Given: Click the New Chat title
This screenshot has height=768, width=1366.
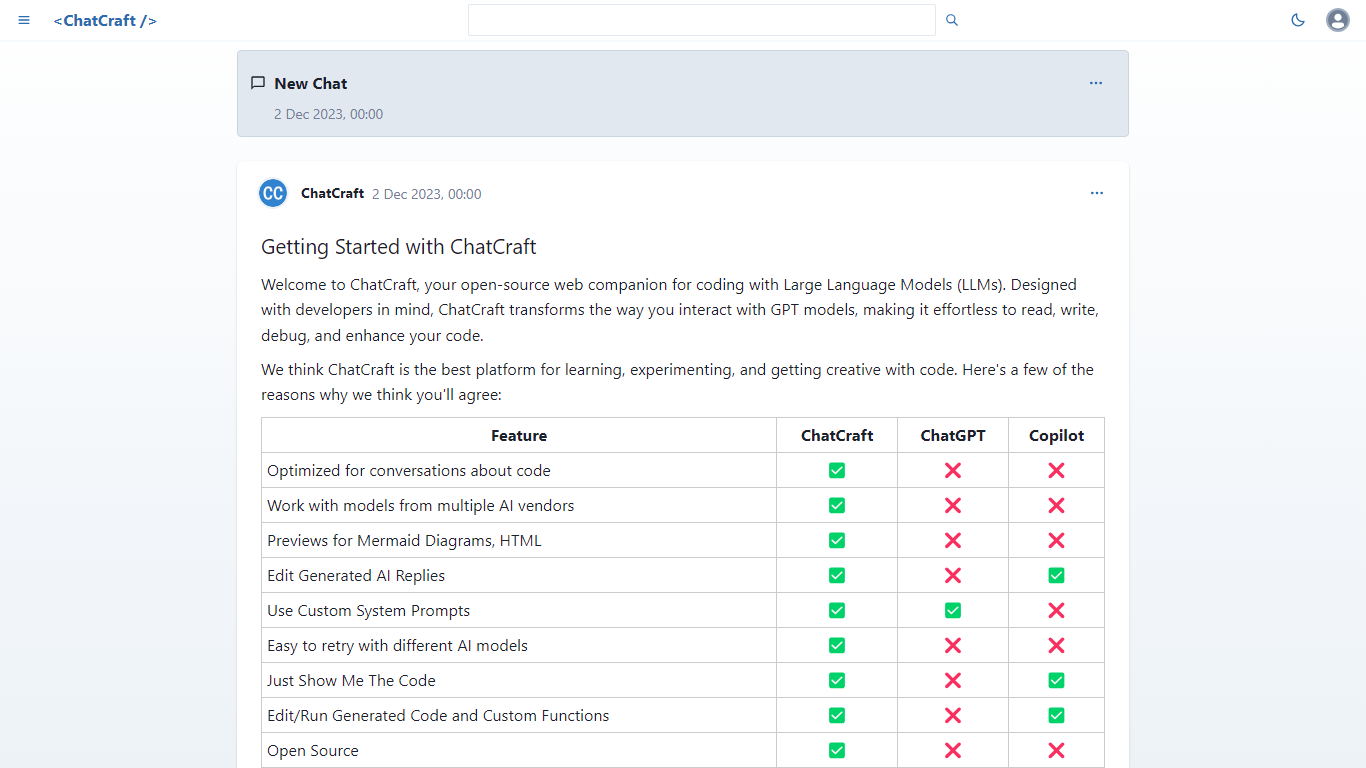Looking at the screenshot, I should [311, 84].
